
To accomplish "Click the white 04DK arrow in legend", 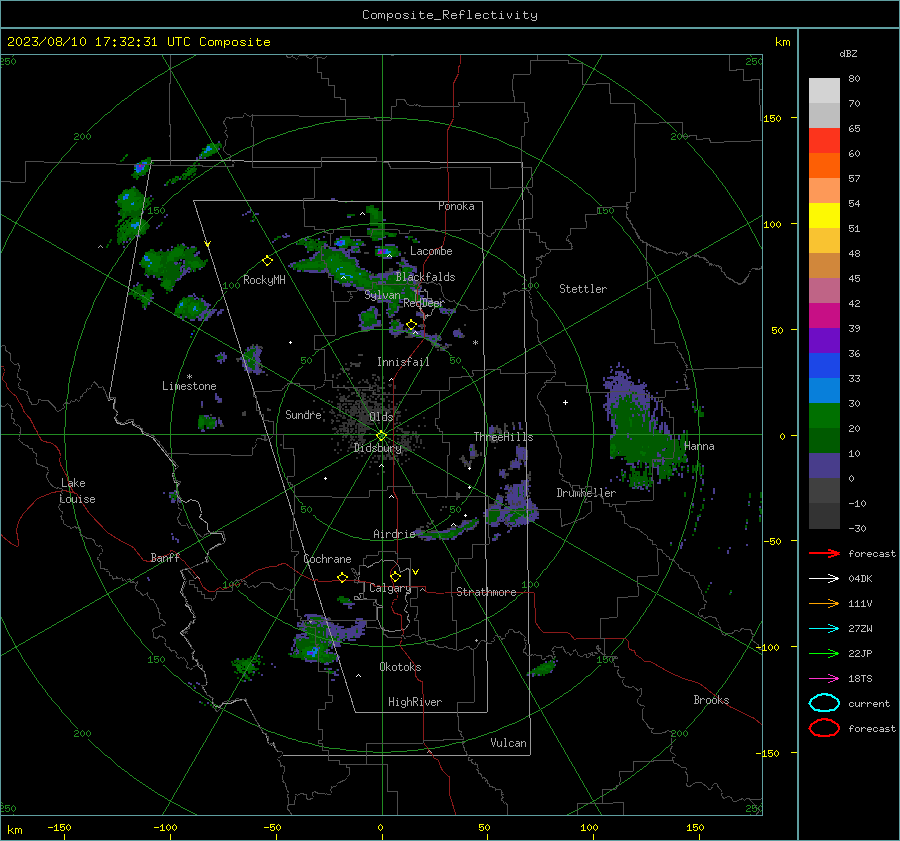I will point(824,579).
